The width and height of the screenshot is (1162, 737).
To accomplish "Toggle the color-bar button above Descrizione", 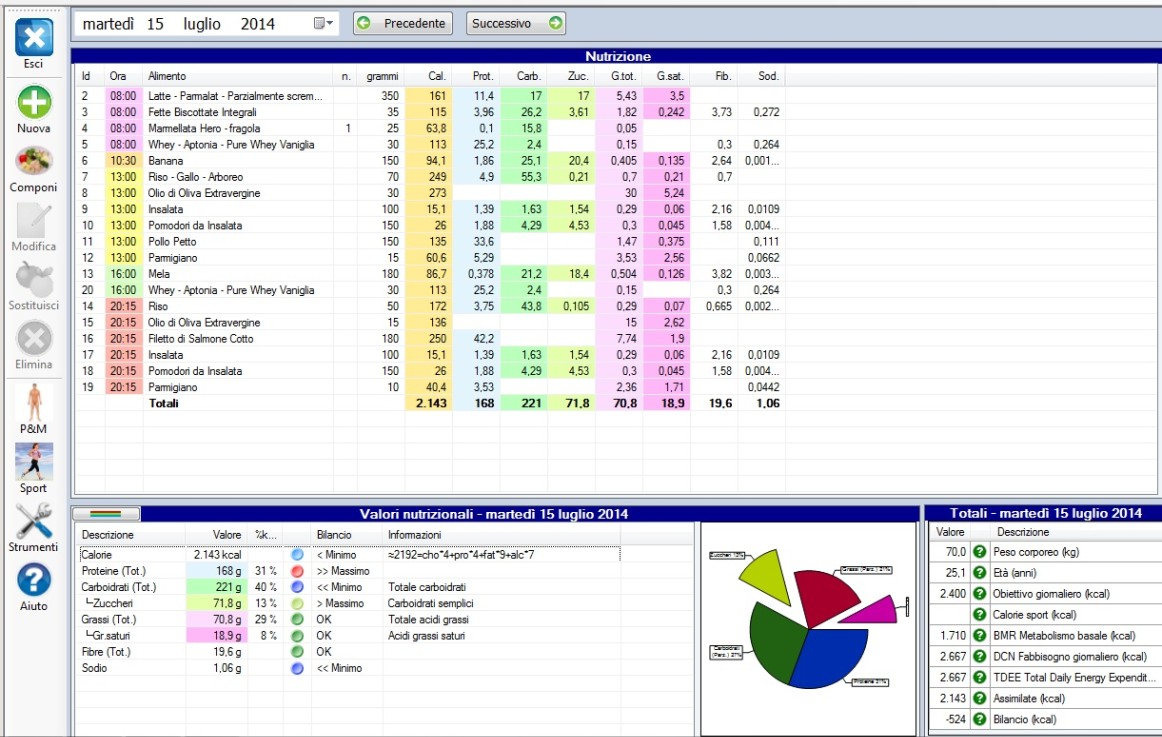I will click(106, 514).
